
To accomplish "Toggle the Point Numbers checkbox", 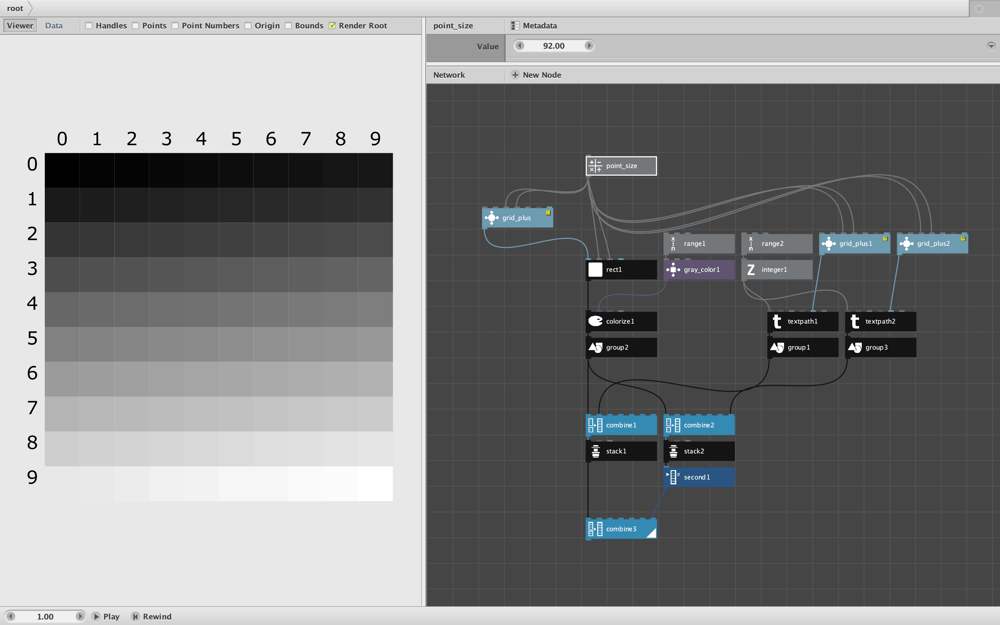I will coord(175,26).
